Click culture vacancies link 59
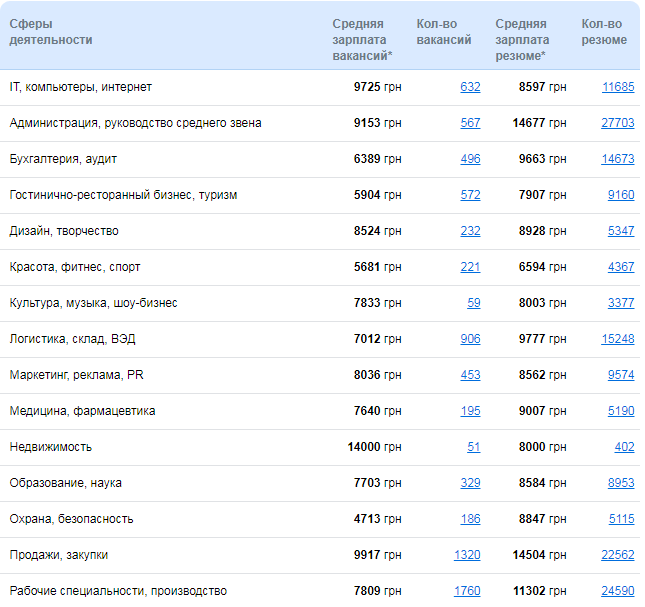 click(473, 303)
